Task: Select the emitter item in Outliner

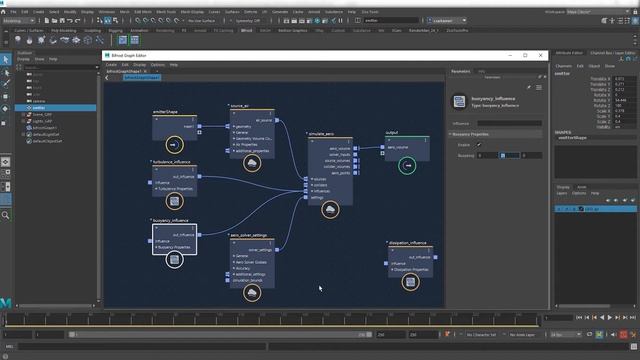Action: tap(56, 108)
